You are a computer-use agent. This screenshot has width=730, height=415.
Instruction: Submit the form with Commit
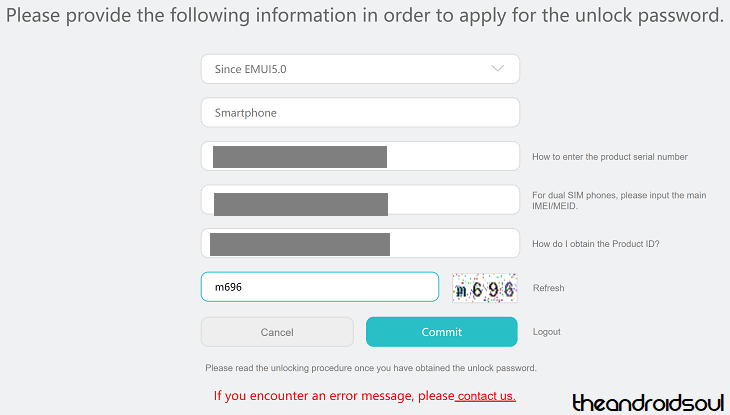pos(441,332)
